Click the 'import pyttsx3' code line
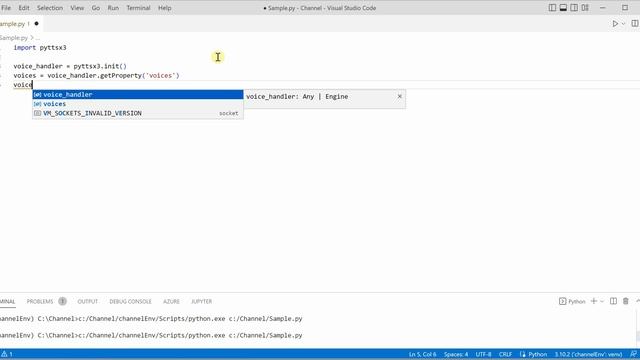The image size is (640, 360). [x=40, y=47]
